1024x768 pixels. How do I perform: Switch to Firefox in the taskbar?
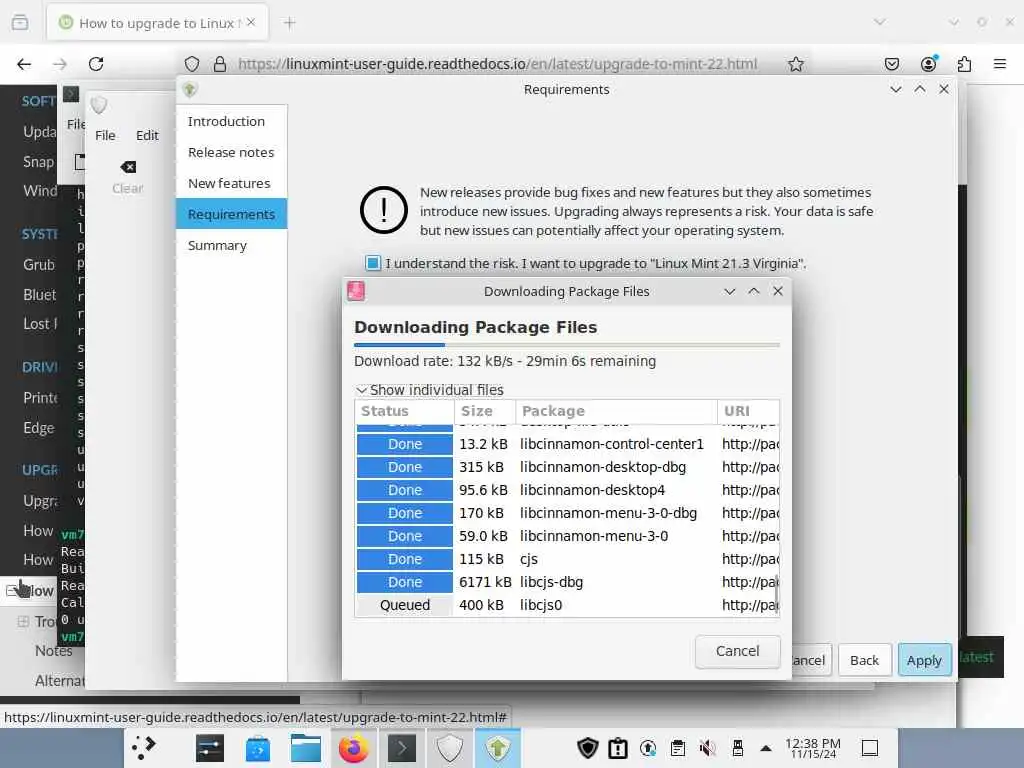coord(353,748)
